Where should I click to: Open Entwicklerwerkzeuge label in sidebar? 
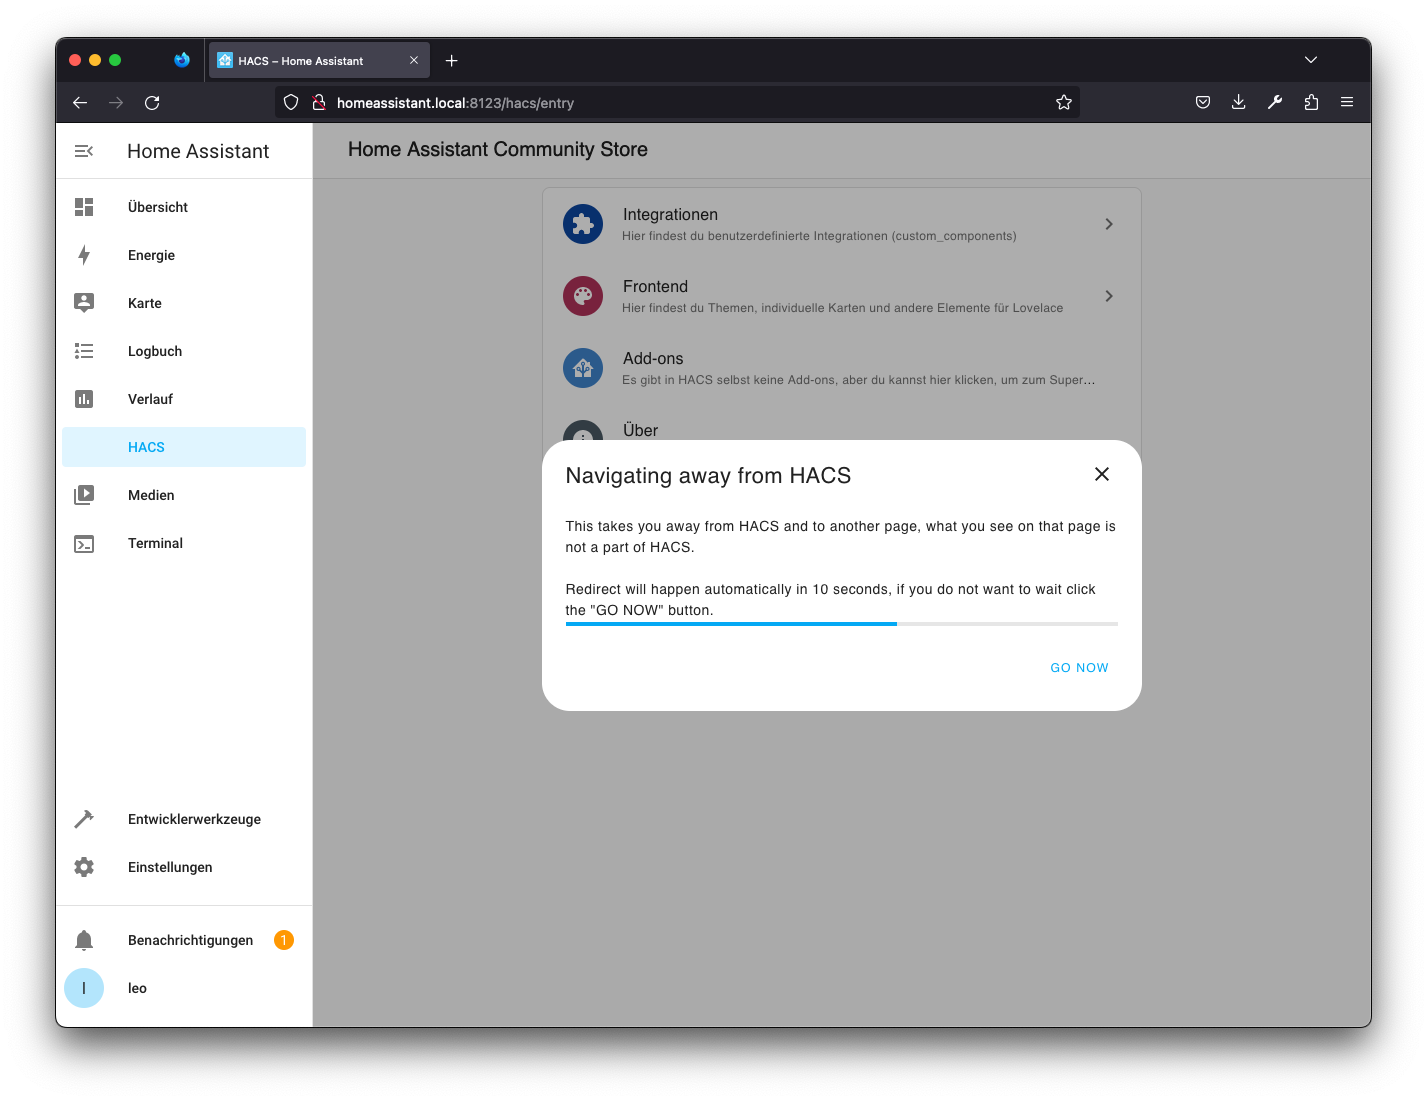pyautogui.click(x=194, y=819)
